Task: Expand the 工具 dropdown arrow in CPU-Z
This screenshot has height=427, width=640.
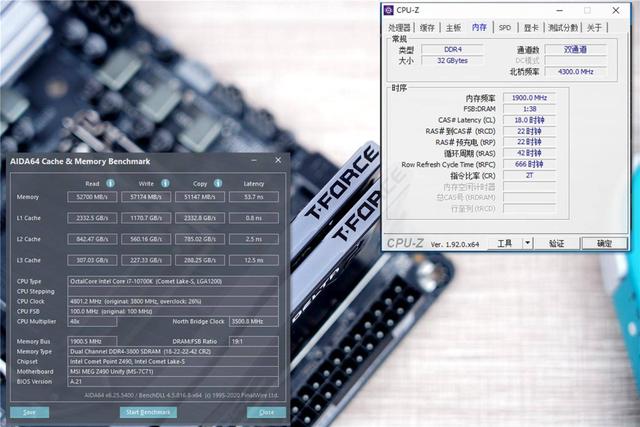Action: 527,244
